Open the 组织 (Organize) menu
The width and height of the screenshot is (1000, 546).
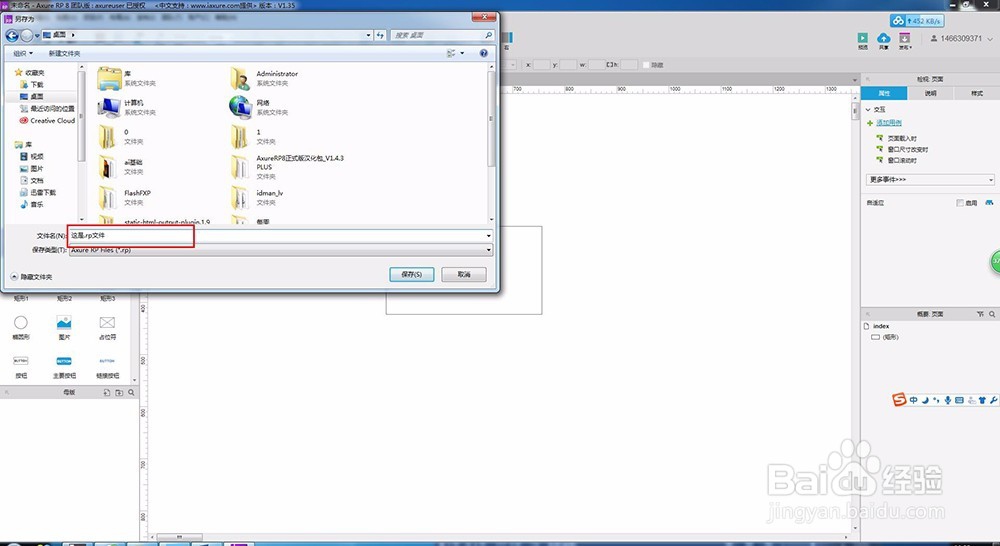pos(23,54)
